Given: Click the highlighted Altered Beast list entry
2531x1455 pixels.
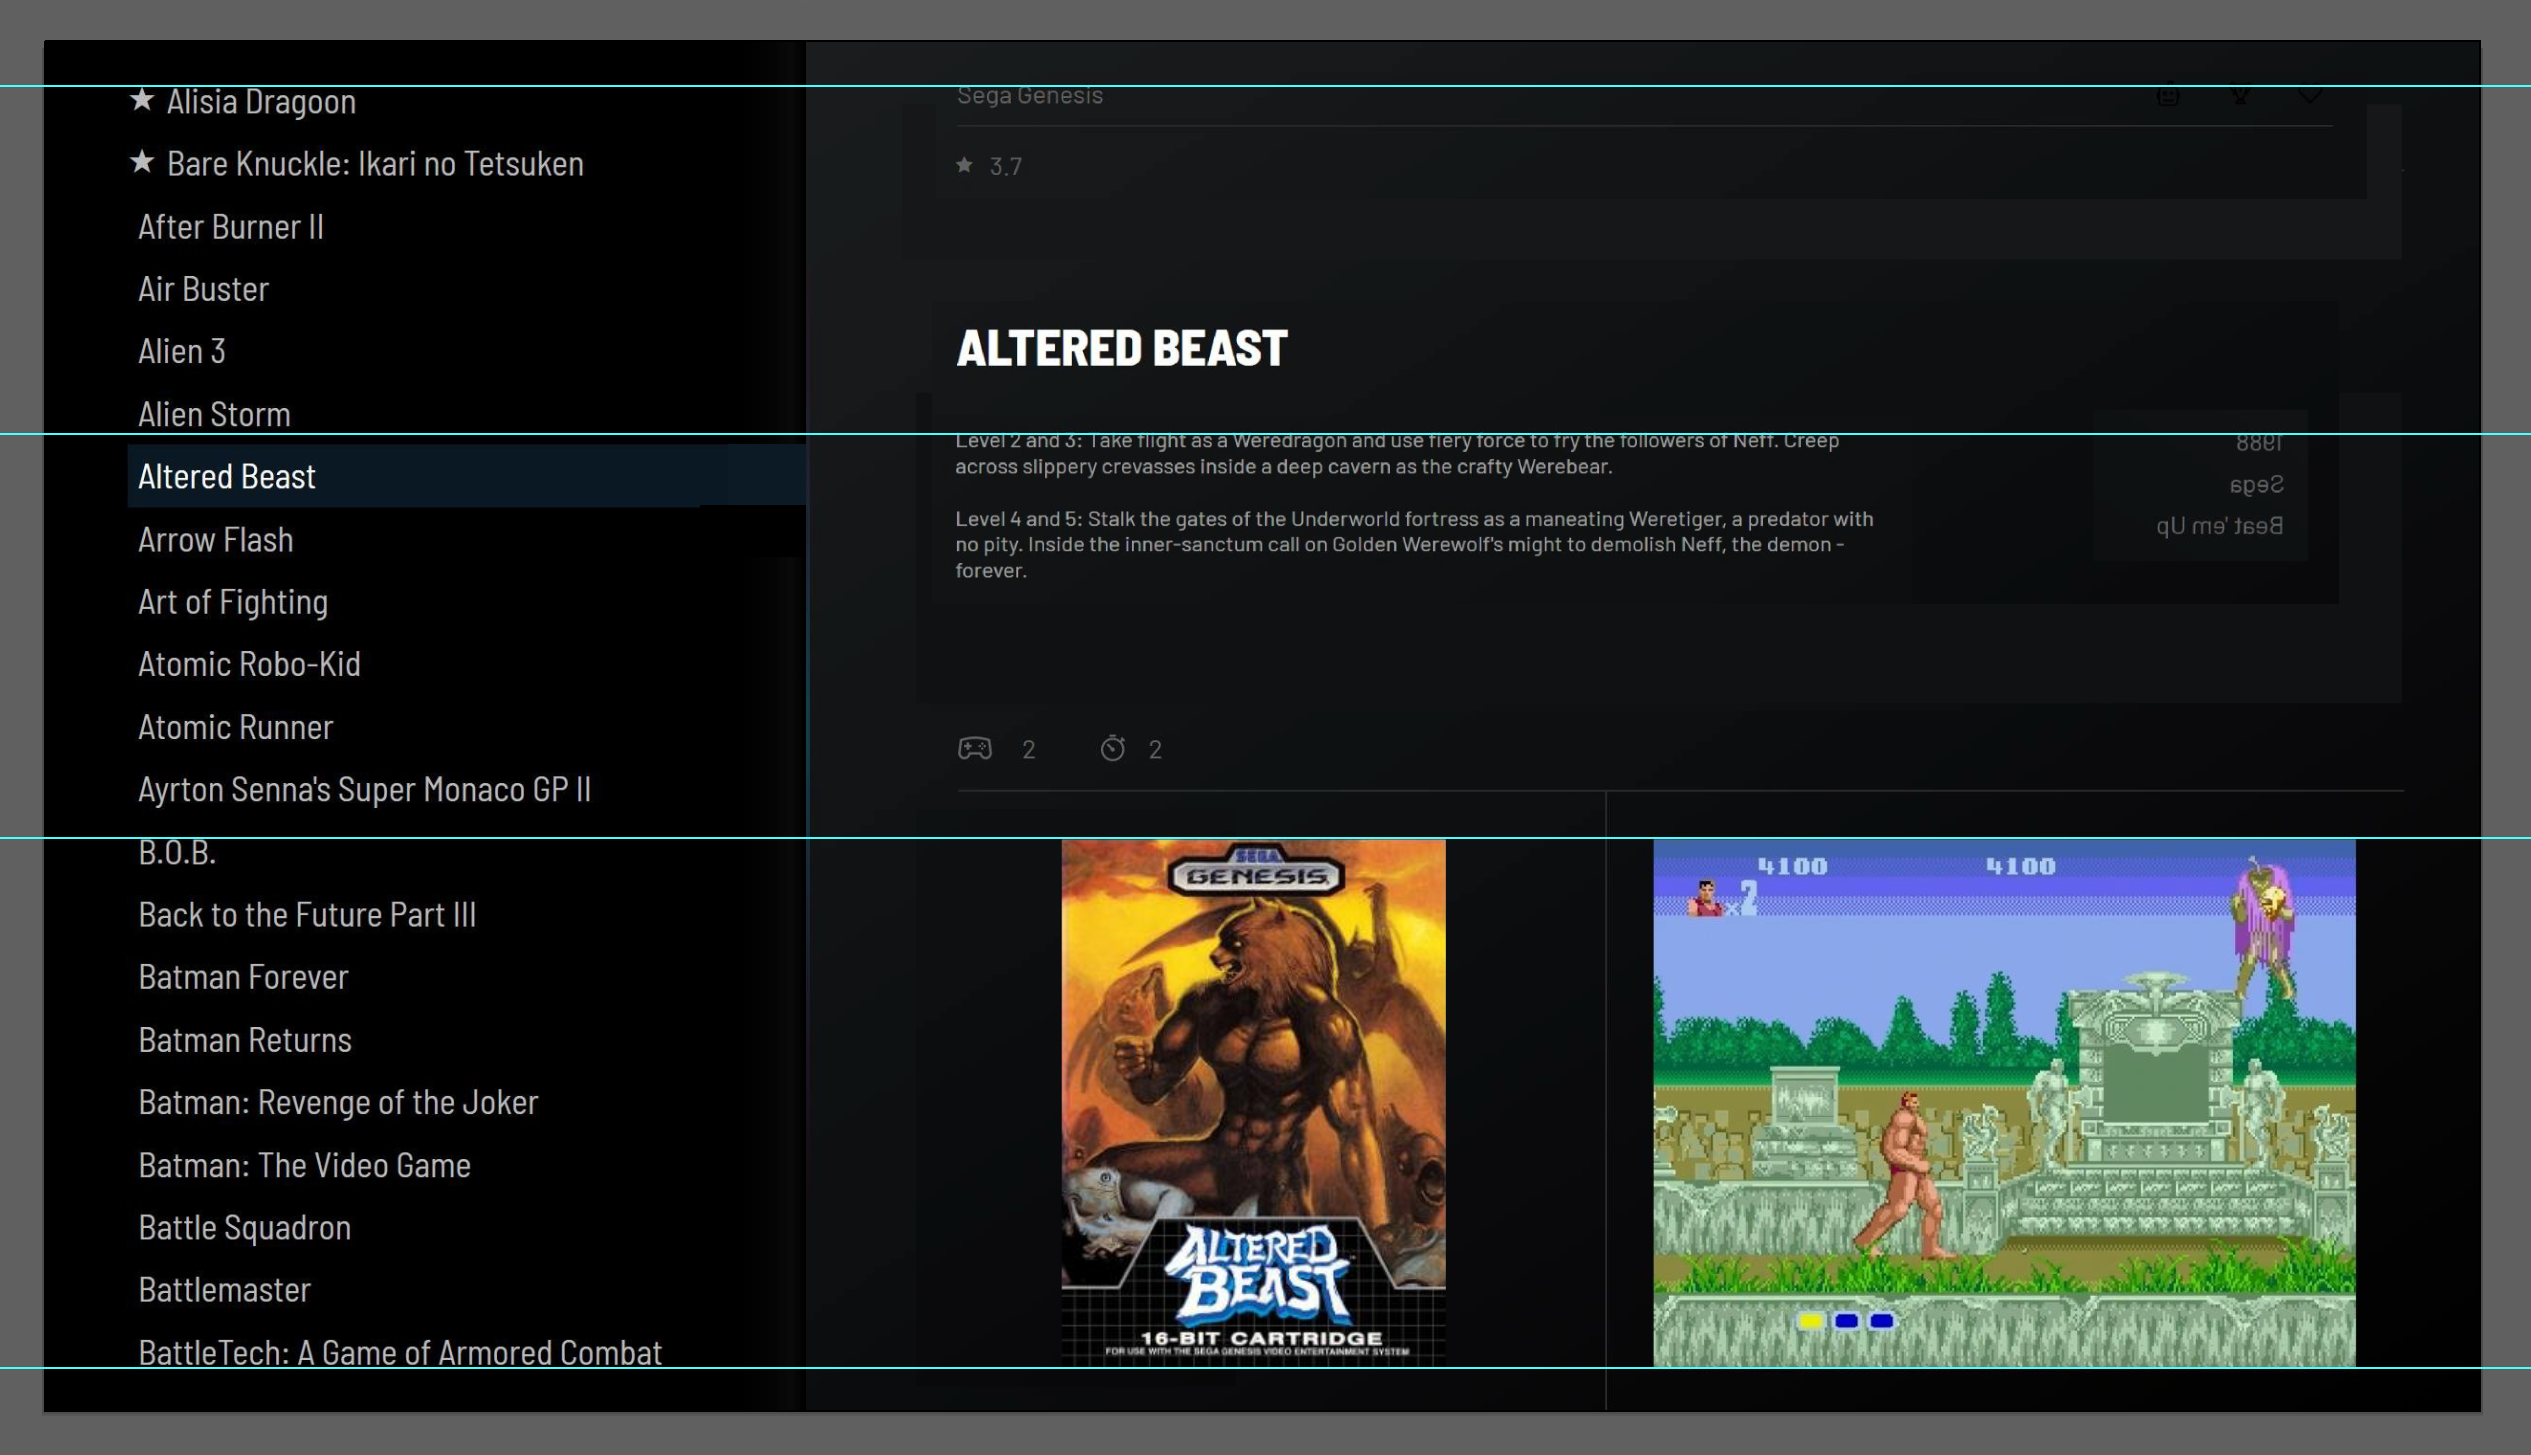Looking at the screenshot, I should click(x=466, y=476).
